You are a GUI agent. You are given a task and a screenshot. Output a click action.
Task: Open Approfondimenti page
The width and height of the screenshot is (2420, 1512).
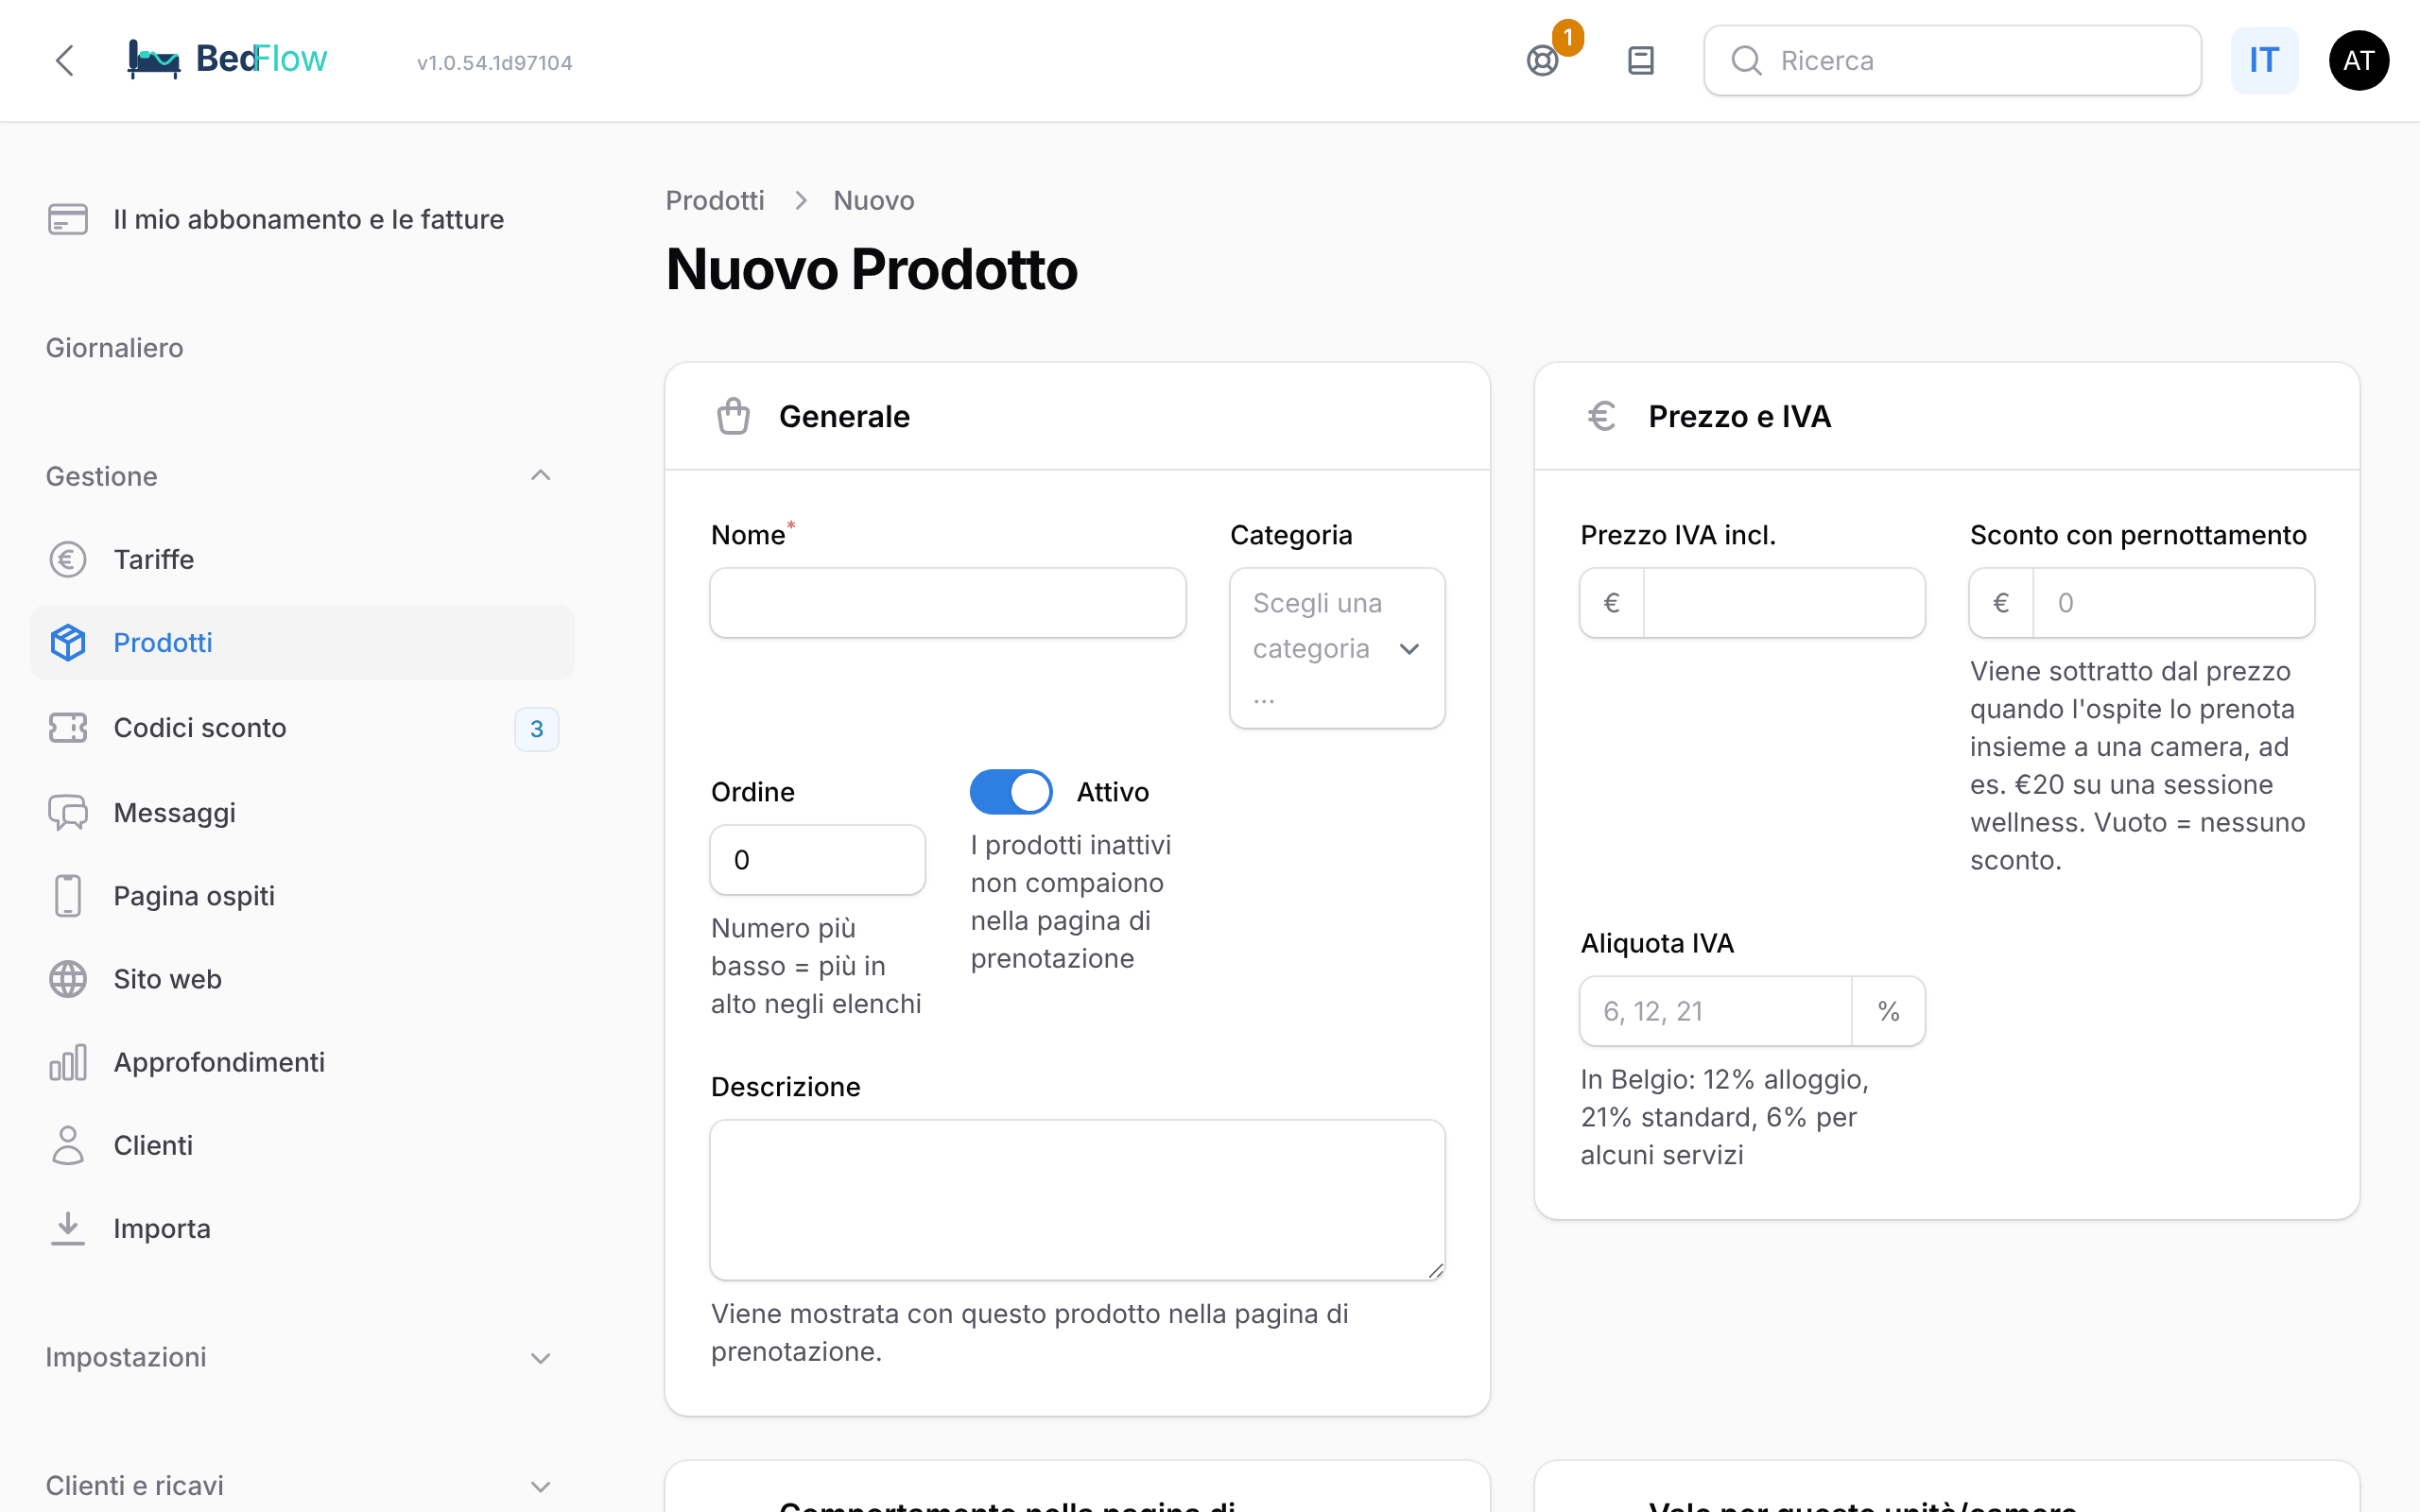[302, 1062]
